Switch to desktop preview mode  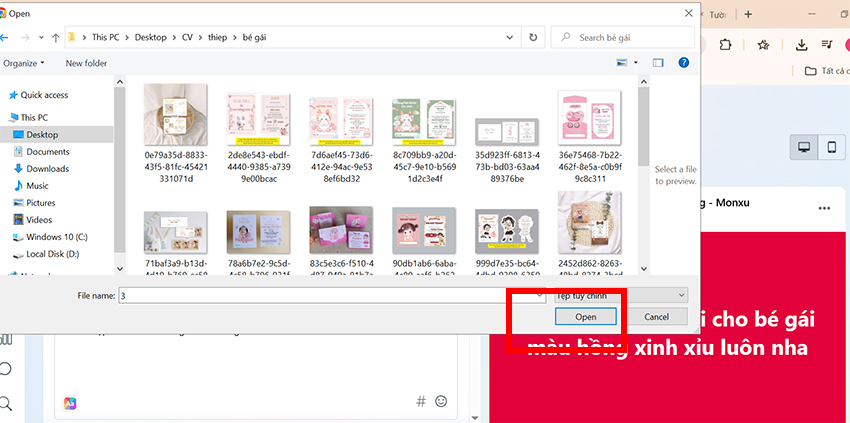[803, 148]
